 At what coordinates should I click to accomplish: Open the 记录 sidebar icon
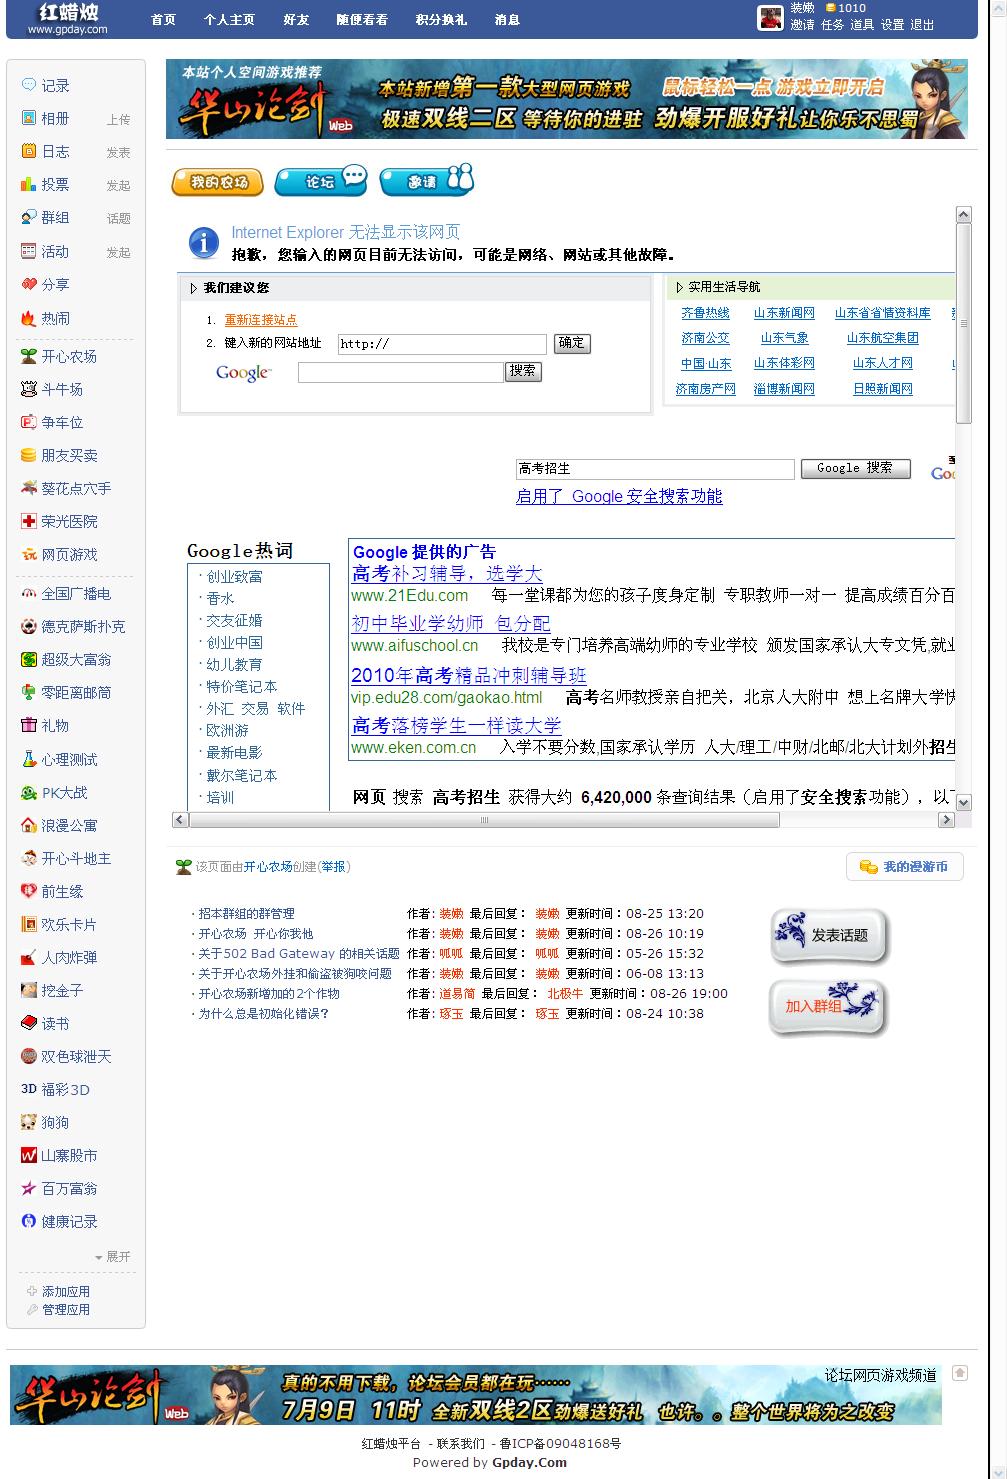(x=29, y=85)
